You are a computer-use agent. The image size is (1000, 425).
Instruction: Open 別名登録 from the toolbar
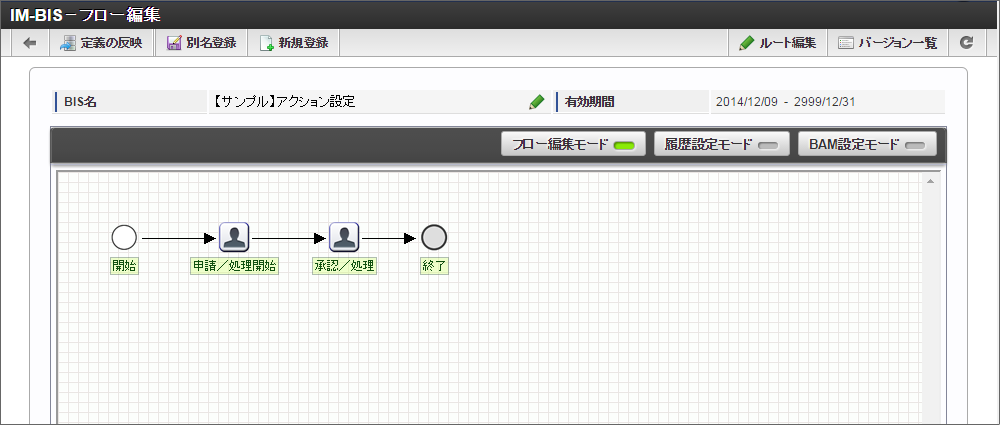click(x=202, y=43)
